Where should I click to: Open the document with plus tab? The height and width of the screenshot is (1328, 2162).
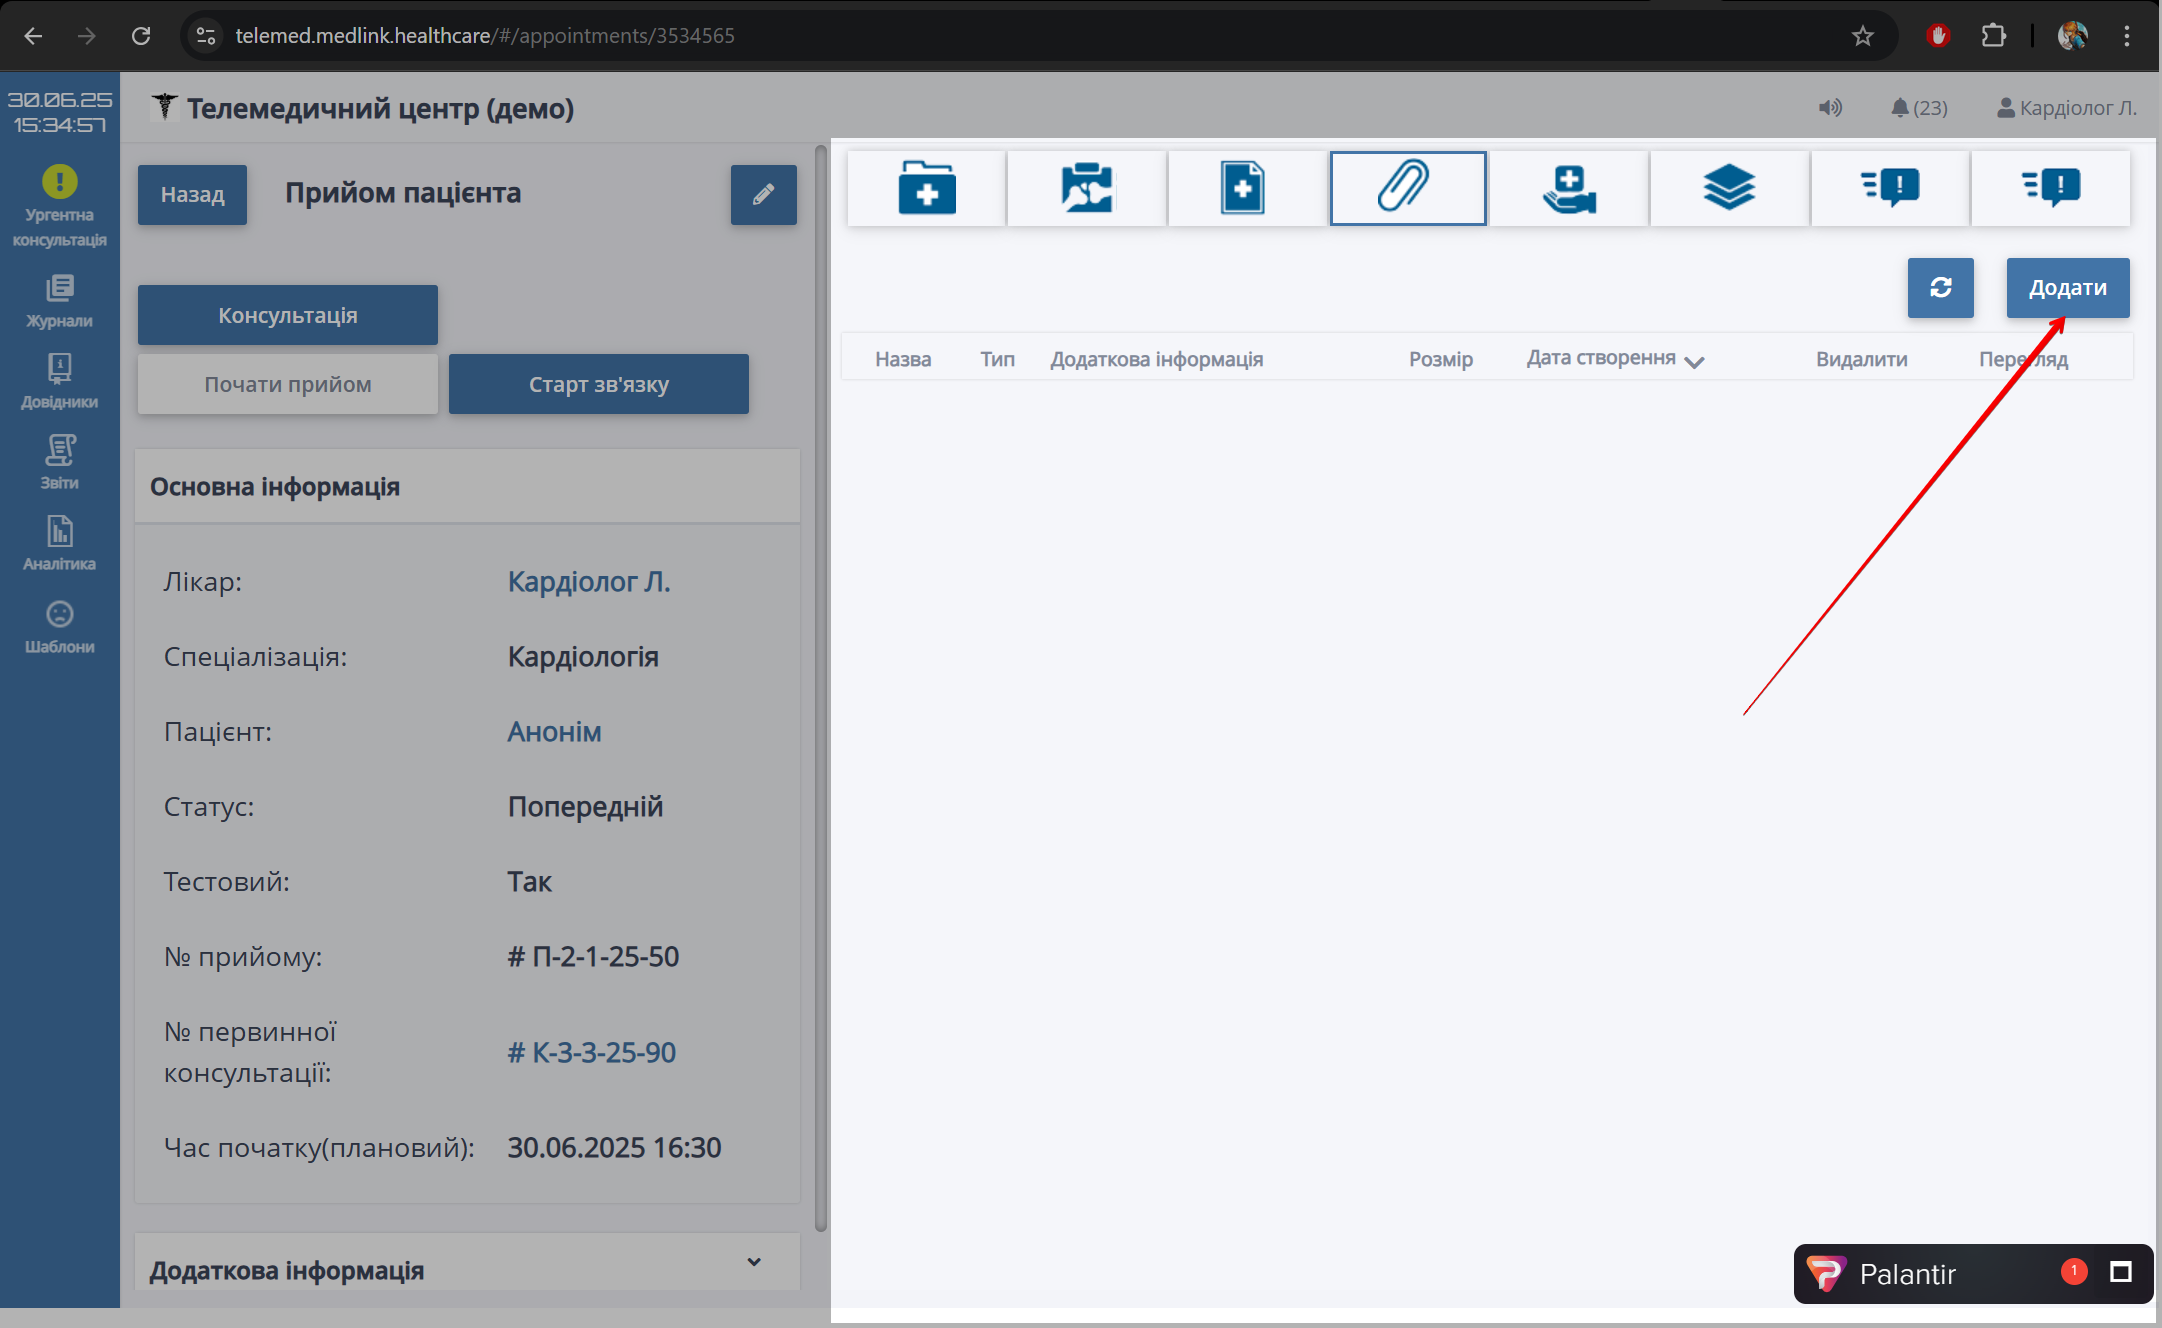click(1243, 188)
